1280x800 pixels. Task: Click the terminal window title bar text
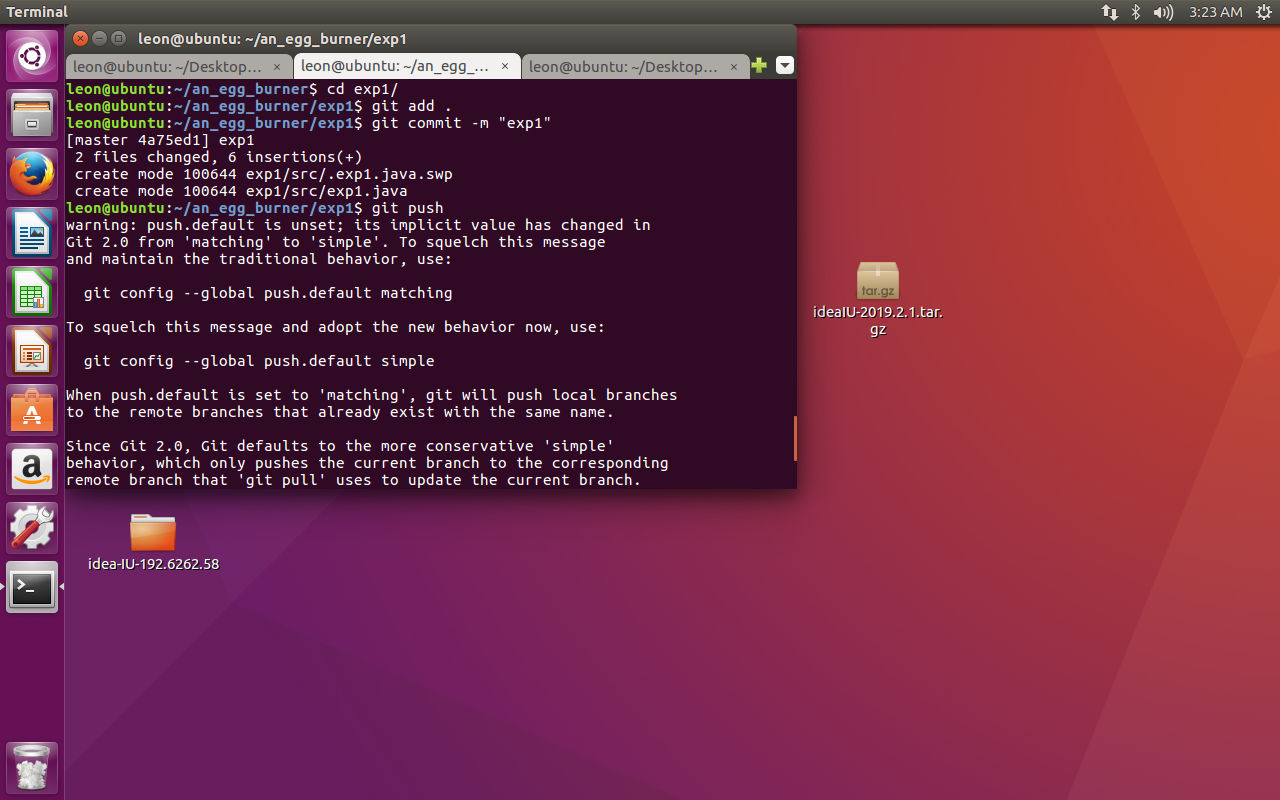pos(272,38)
